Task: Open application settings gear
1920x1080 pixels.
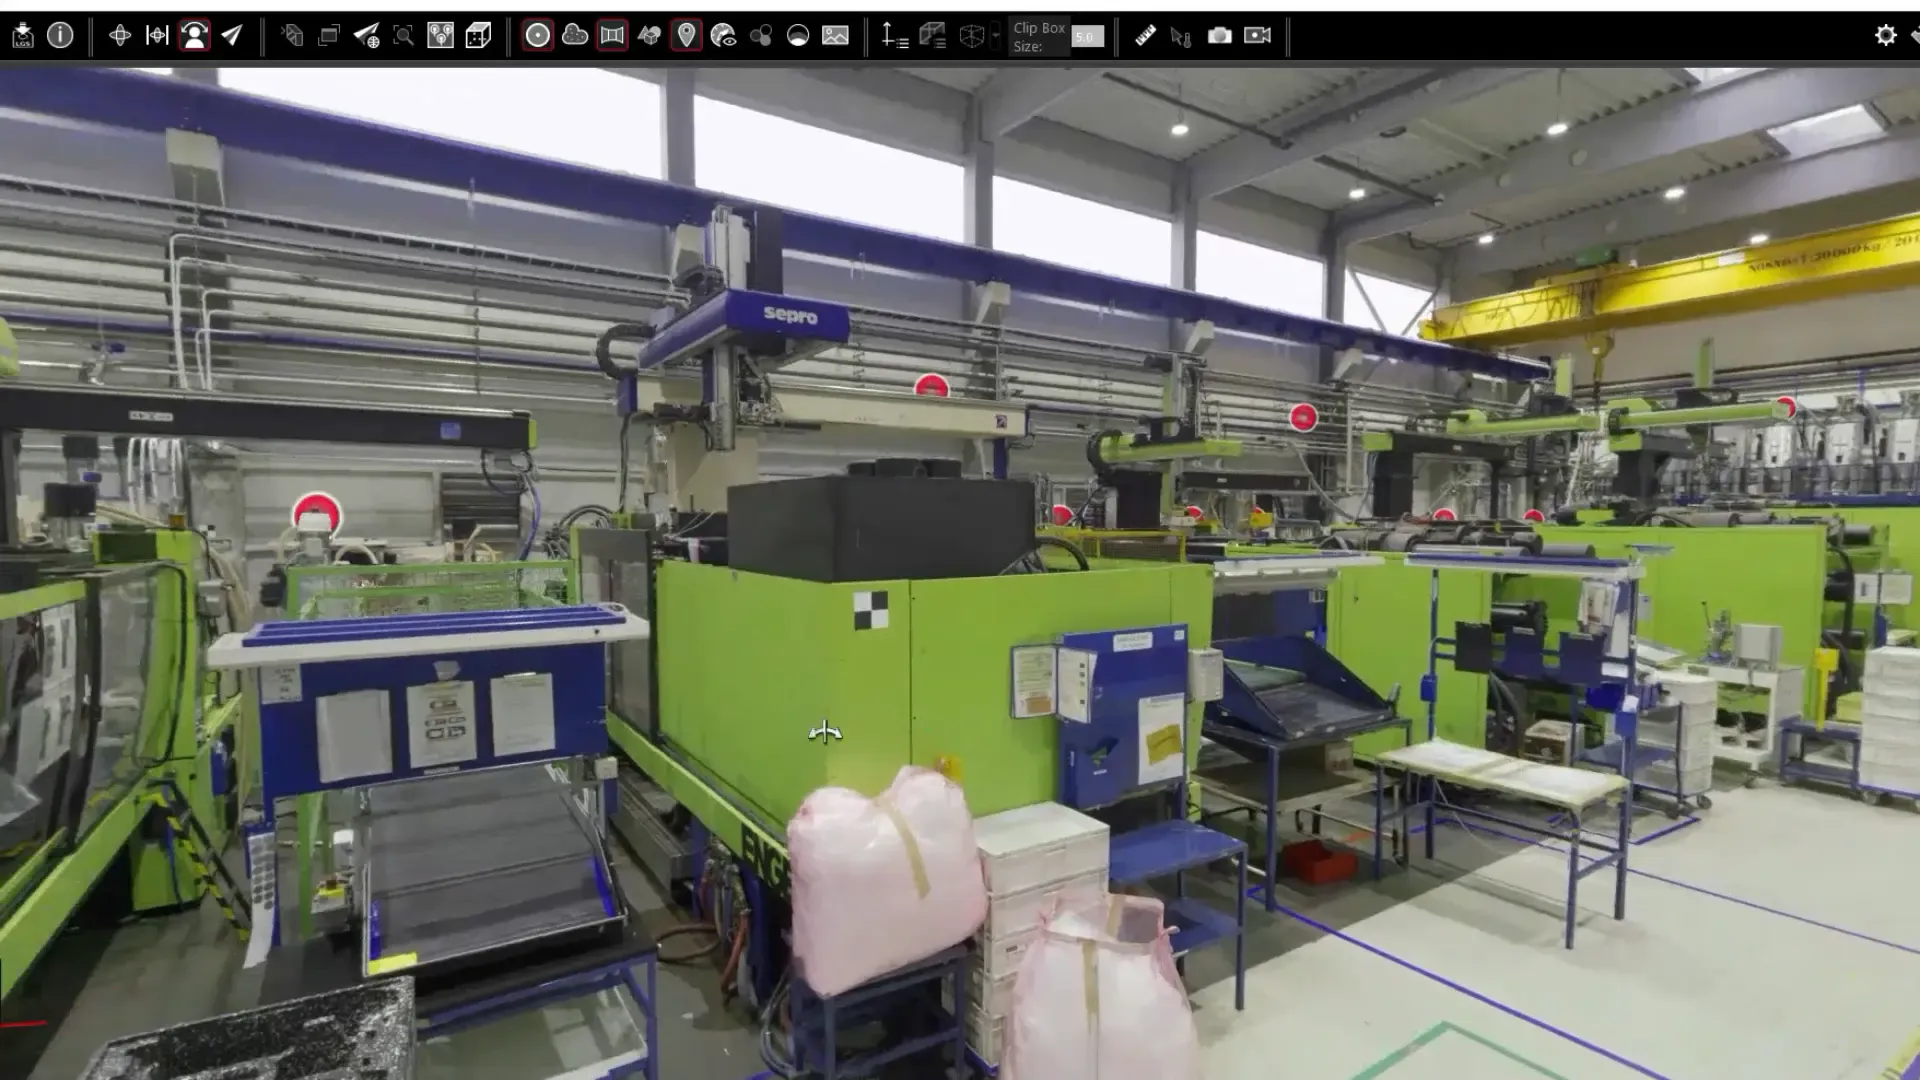Action: point(1884,34)
